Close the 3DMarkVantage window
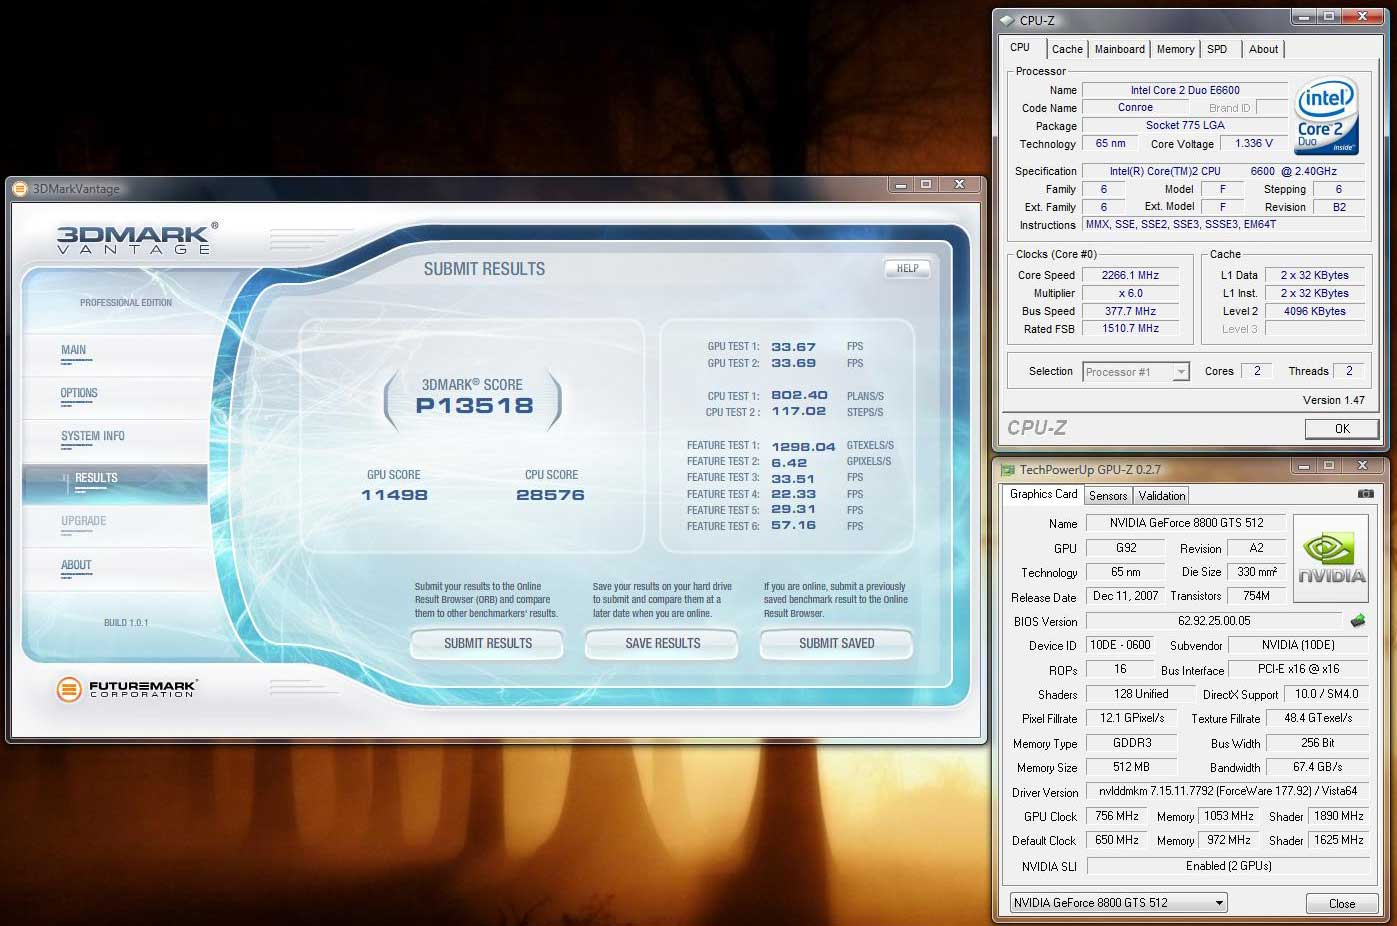The image size is (1397, 926). pyautogui.click(x=960, y=185)
